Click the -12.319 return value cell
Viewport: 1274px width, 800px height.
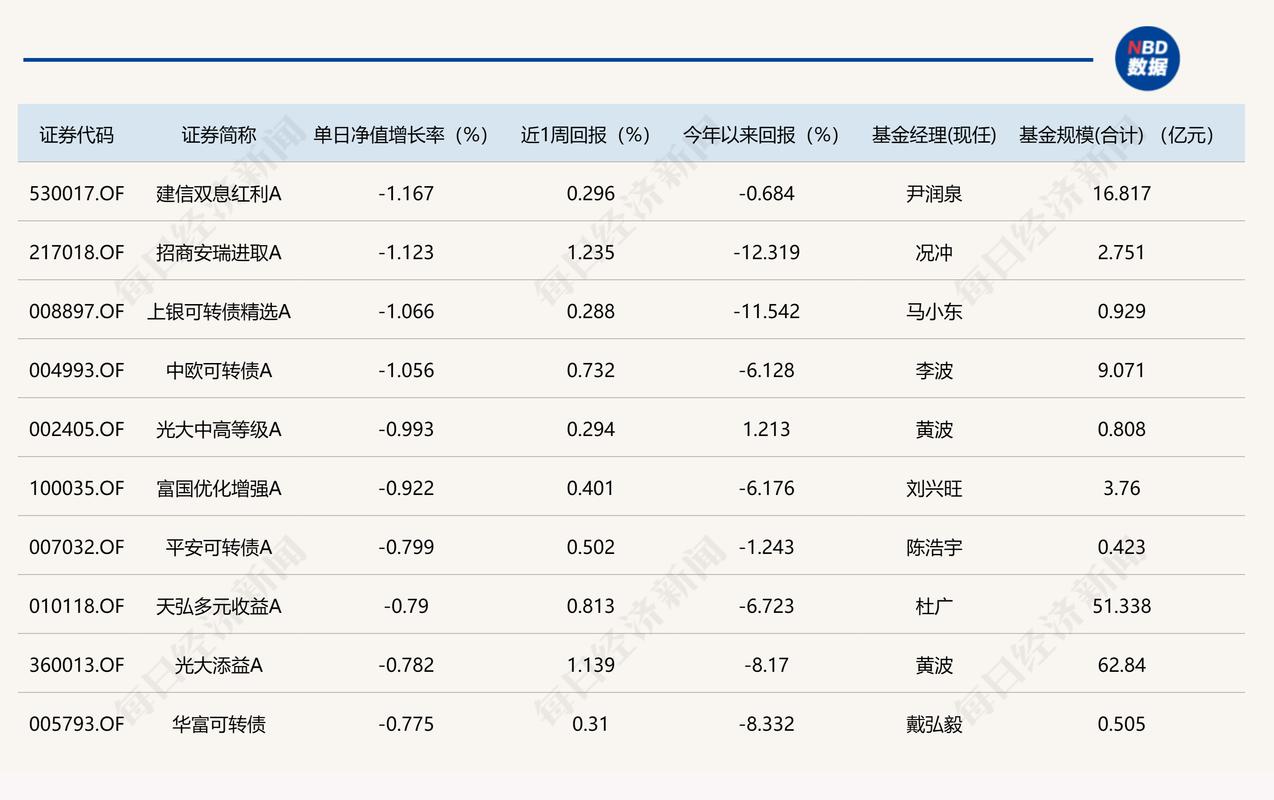coord(765,252)
